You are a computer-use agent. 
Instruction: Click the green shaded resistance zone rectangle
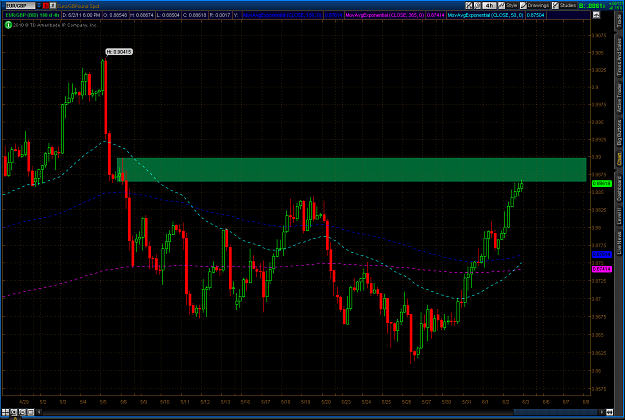coord(352,170)
